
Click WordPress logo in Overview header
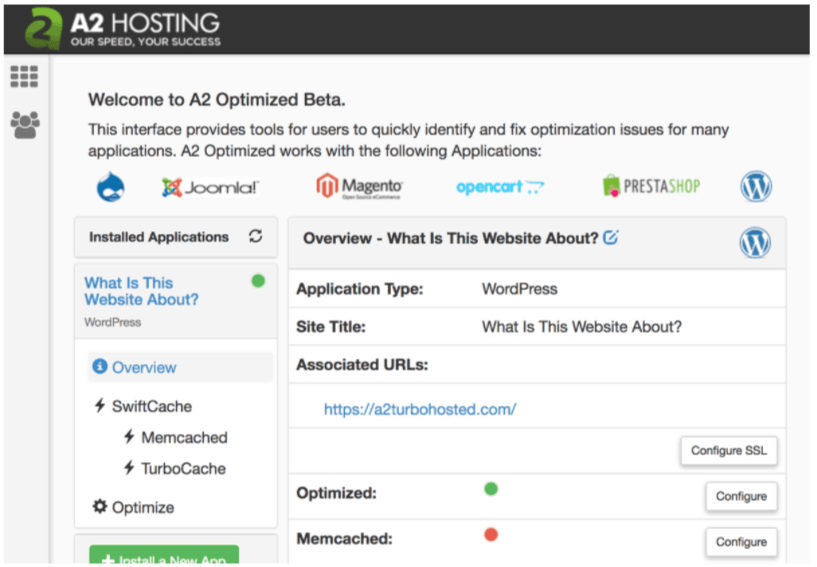click(755, 242)
